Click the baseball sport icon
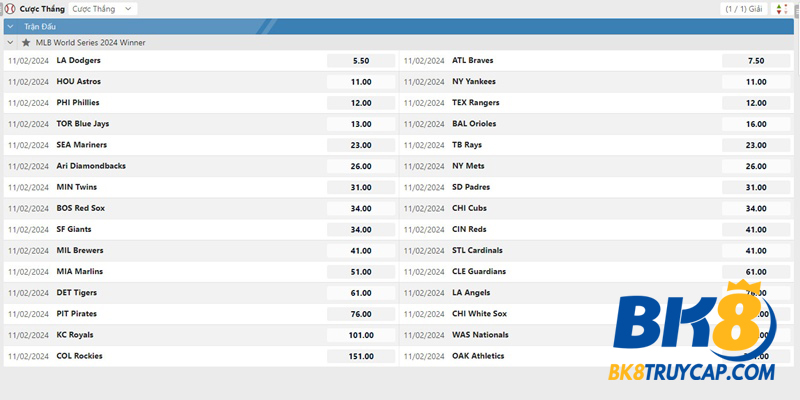 point(10,9)
